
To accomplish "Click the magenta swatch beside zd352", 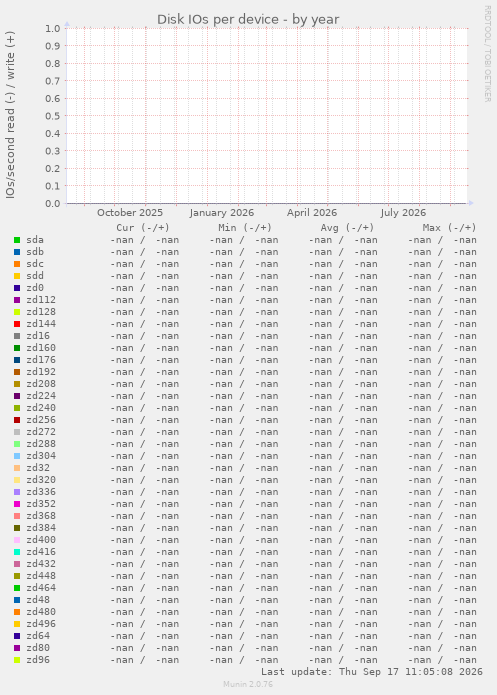I will click(x=17, y=504).
